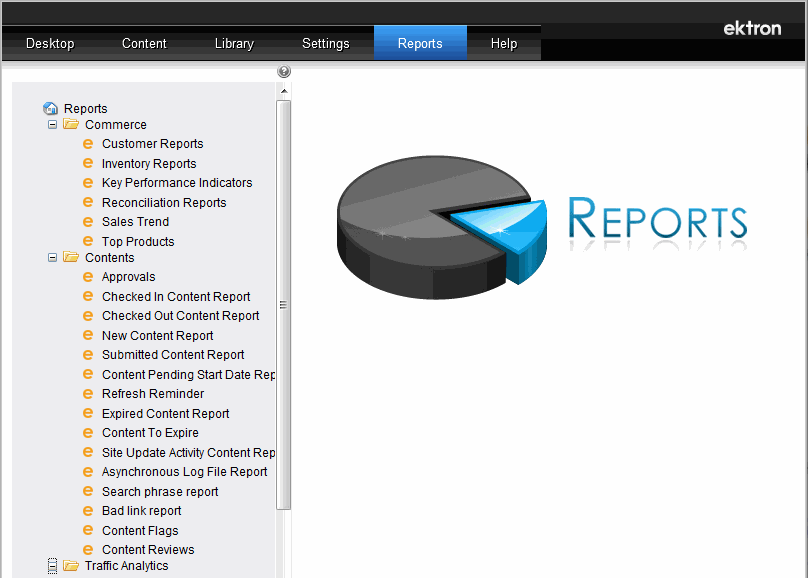
Task: Click the Traffic Analytics folder icon
Action: click(71, 565)
